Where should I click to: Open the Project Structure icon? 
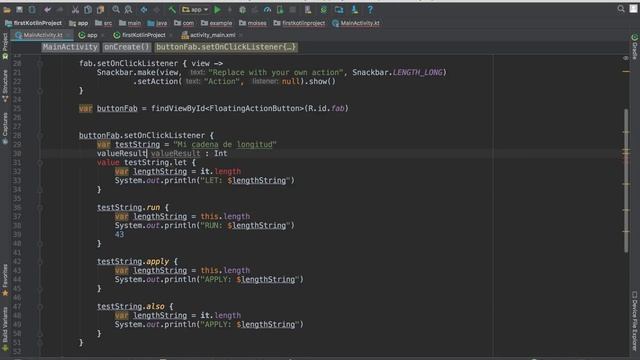pos(339,9)
